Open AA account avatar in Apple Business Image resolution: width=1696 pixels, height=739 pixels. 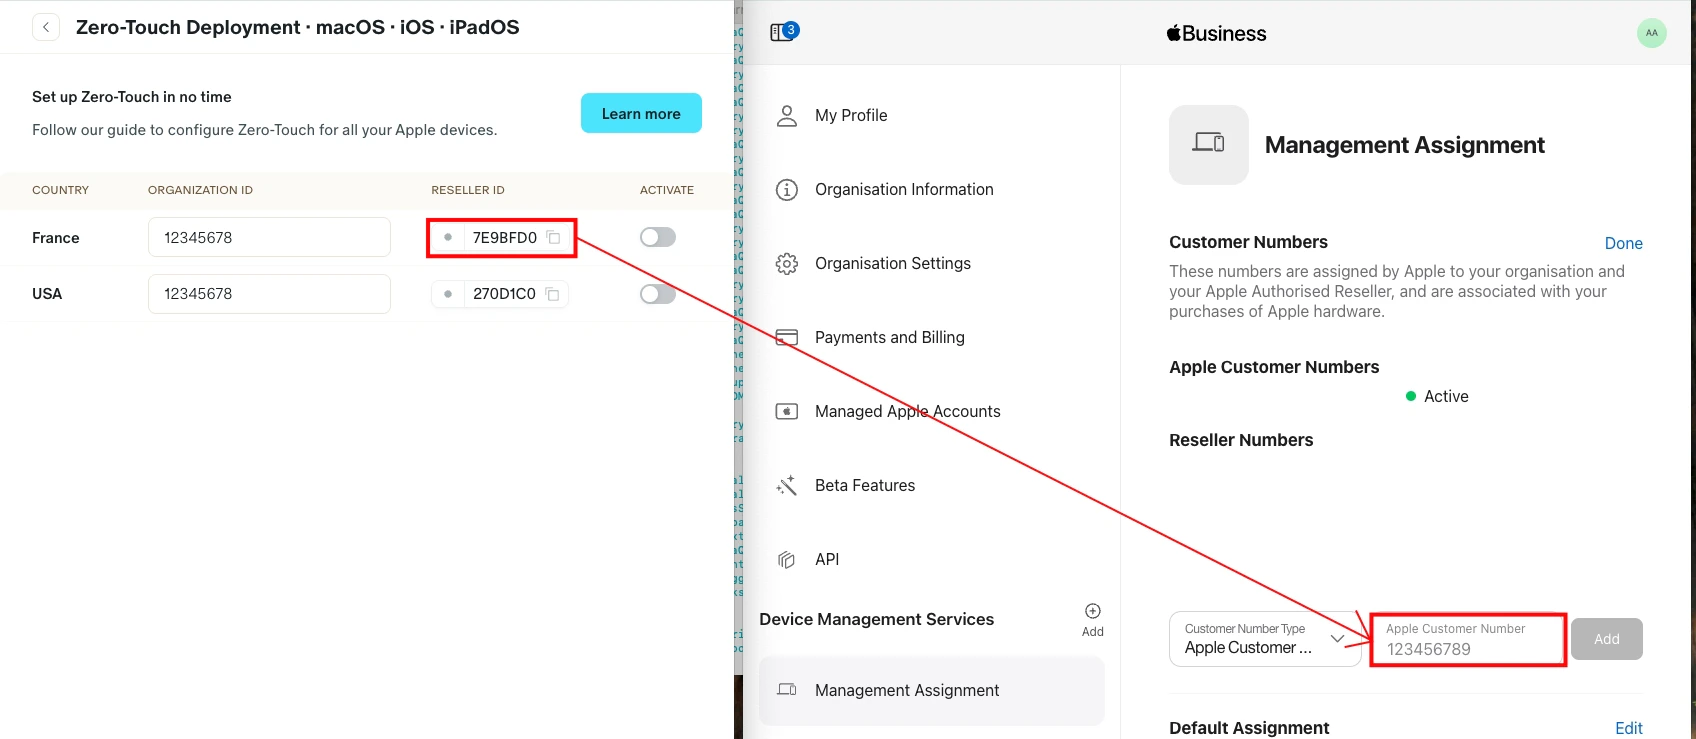tap(1651, 33)
